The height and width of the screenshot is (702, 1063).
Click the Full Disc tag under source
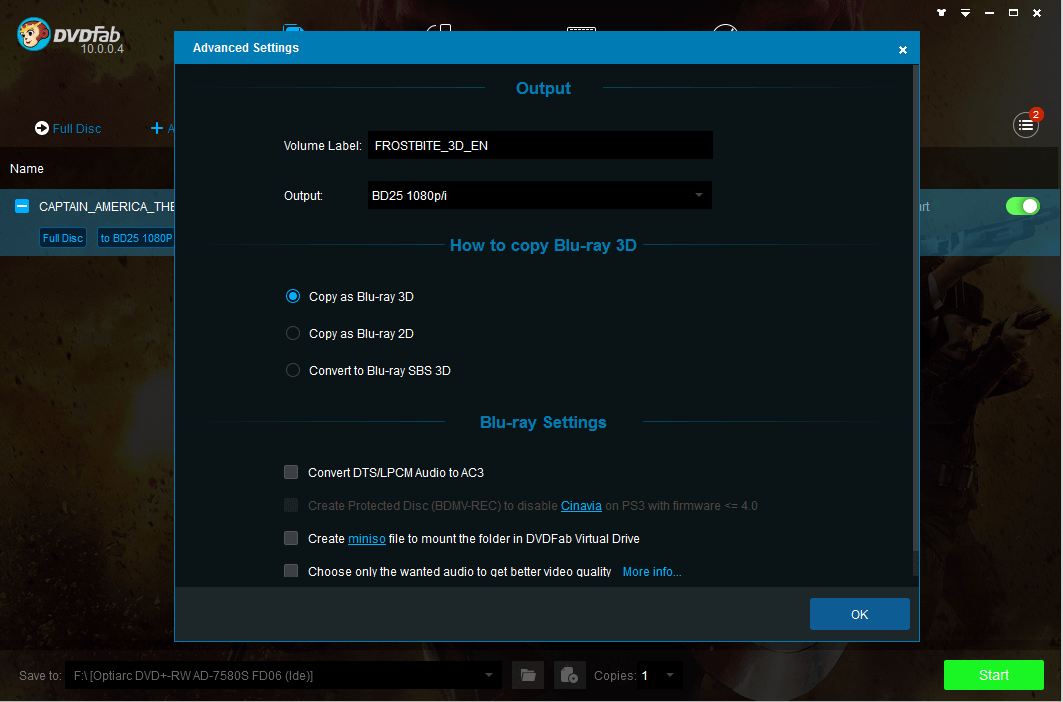(63, 238)
